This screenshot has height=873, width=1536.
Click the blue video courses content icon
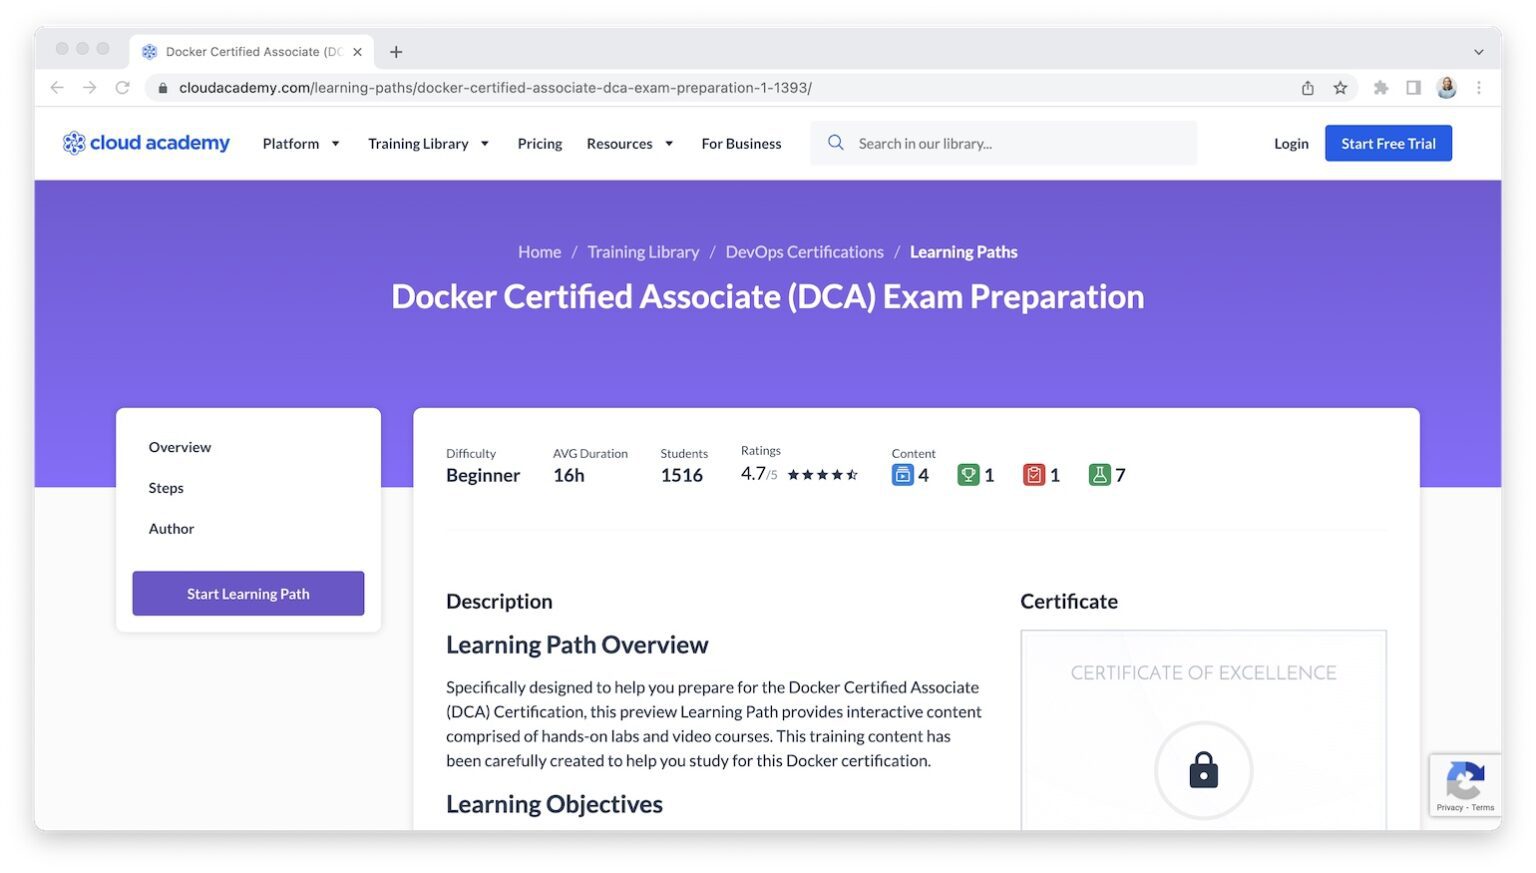pyautogui.click(x=903, y=474)
